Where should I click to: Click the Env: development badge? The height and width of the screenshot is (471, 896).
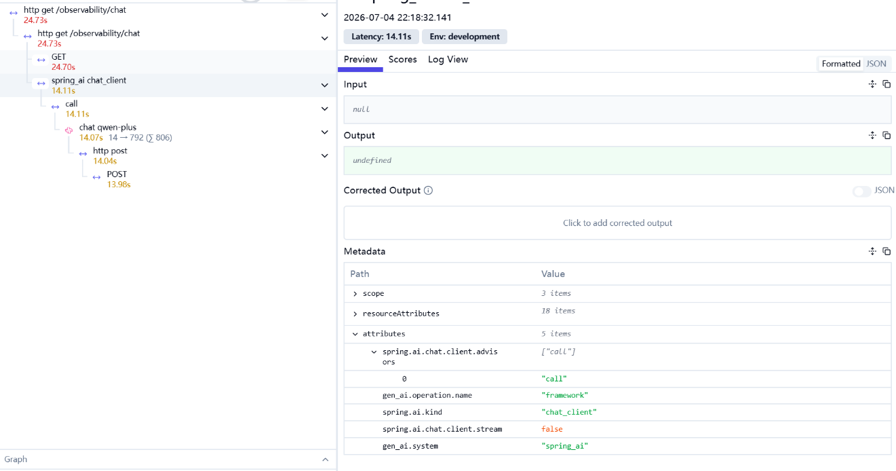(x=465, y=37)
